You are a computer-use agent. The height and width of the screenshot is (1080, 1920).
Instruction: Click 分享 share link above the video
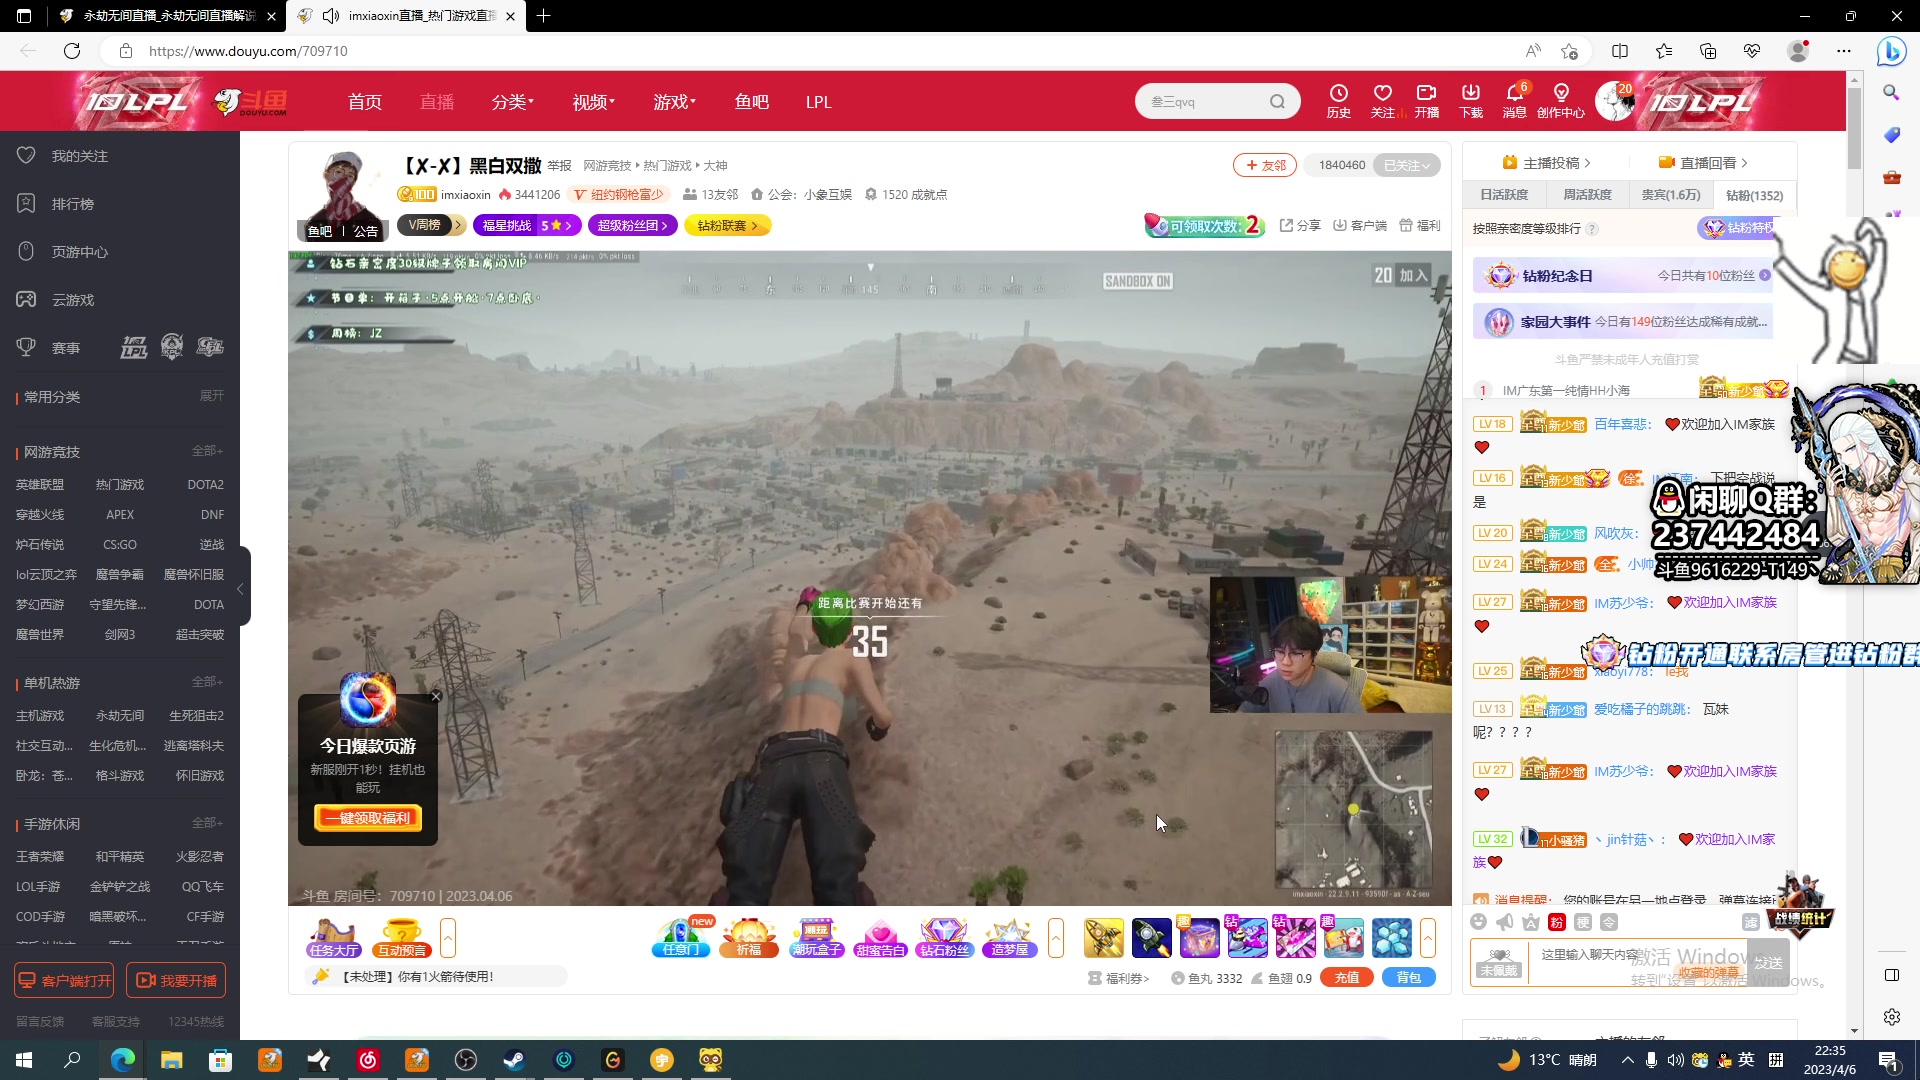1300,226
